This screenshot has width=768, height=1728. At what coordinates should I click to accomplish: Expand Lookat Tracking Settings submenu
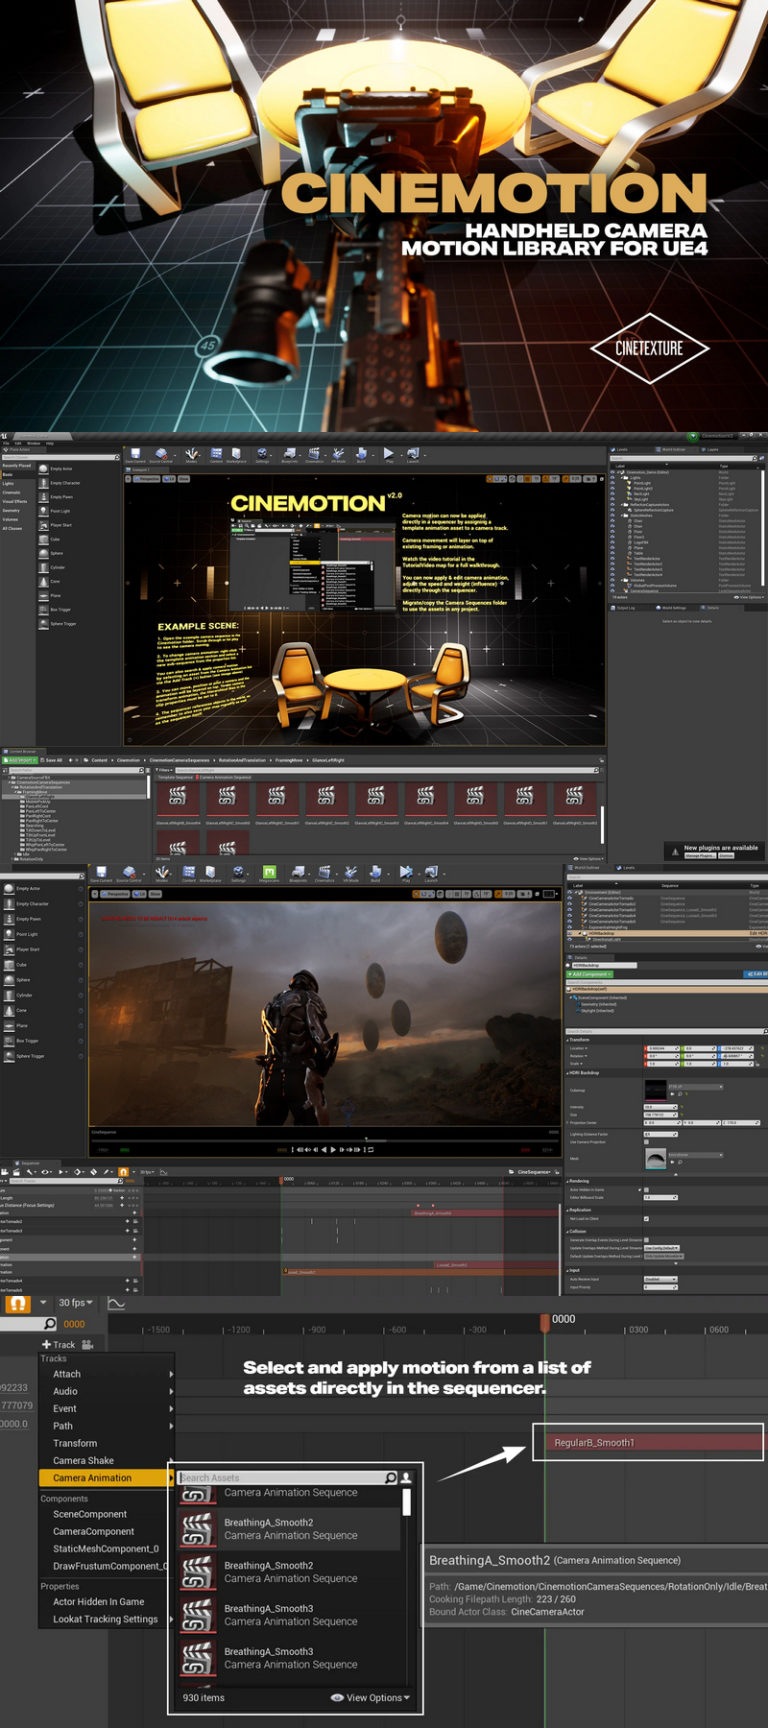[x=169, y=1619]
